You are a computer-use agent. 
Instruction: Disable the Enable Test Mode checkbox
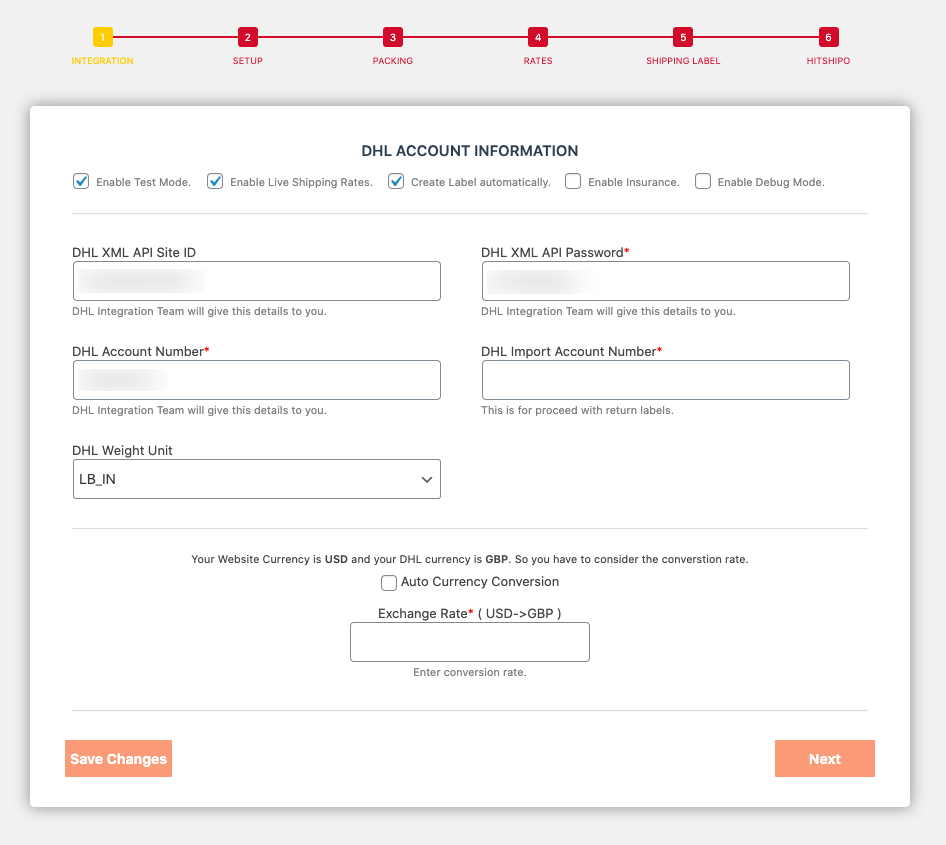click(81, 182)
